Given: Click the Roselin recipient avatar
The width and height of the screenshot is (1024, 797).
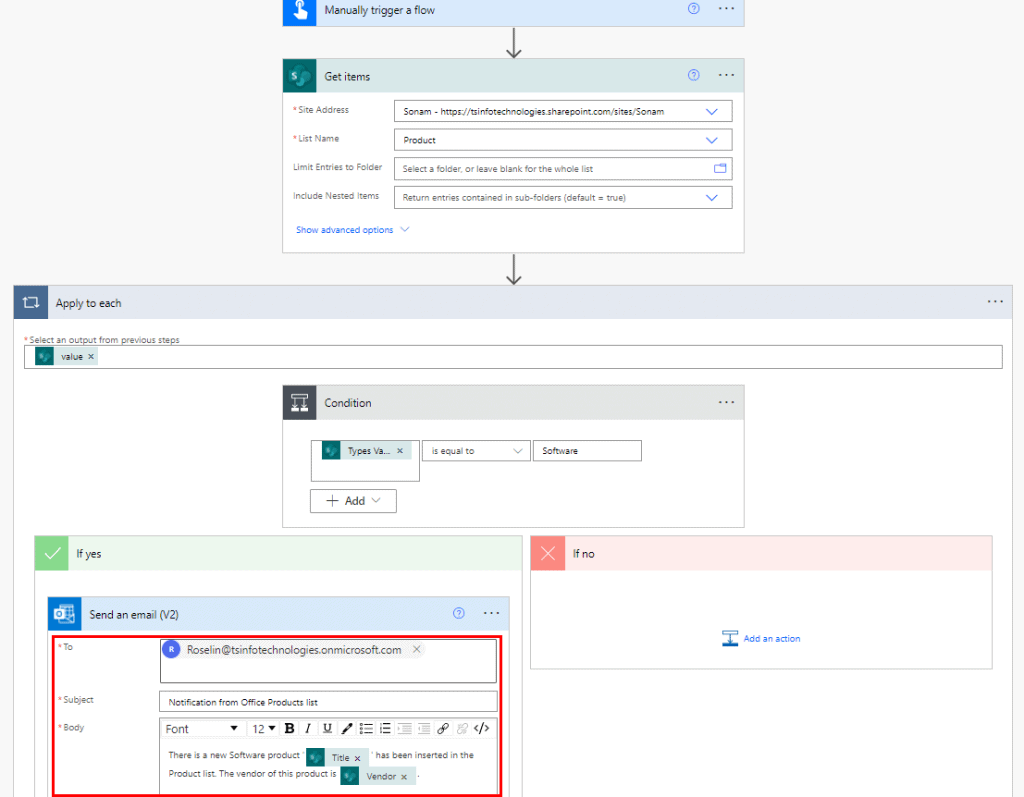Looking at the screenshot, I should [x=171, y=649].
